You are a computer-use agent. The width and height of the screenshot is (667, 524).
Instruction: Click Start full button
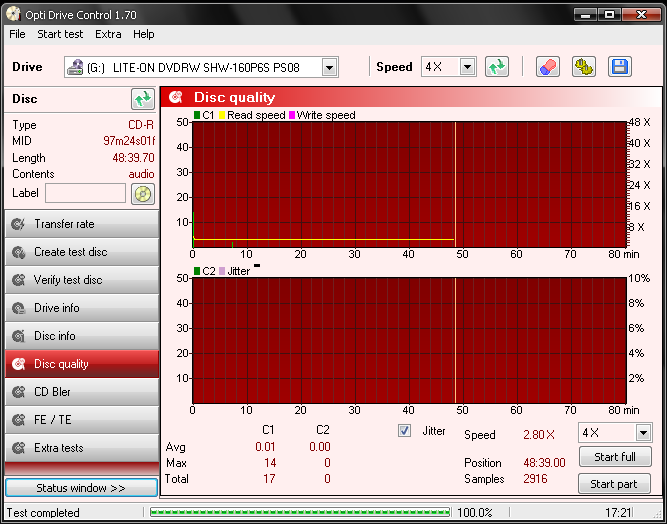point(615,457)
